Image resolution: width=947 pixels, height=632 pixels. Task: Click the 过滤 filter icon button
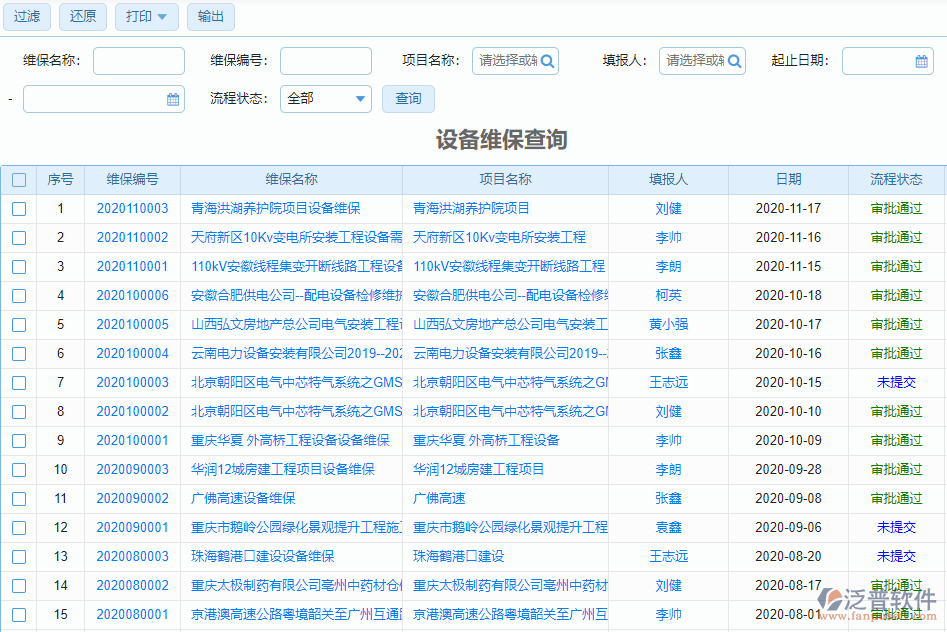coord(26,17)
